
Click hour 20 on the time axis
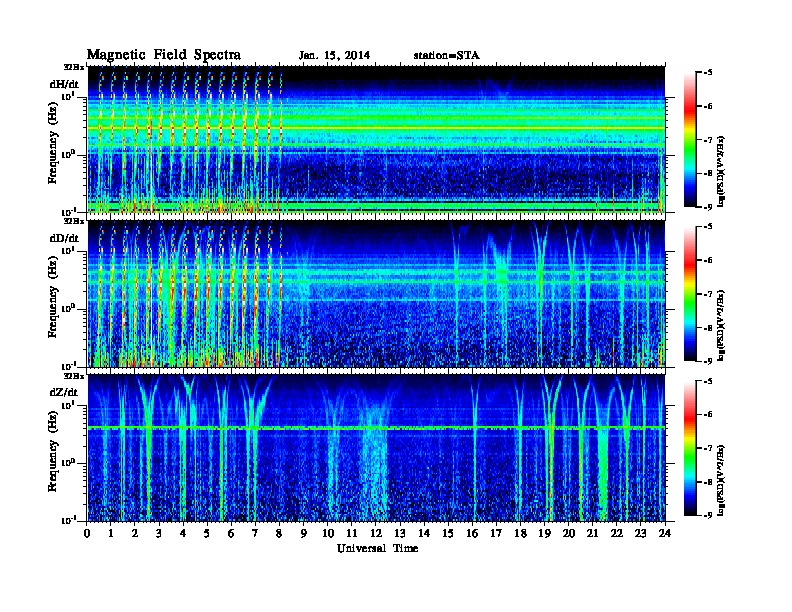569,534
